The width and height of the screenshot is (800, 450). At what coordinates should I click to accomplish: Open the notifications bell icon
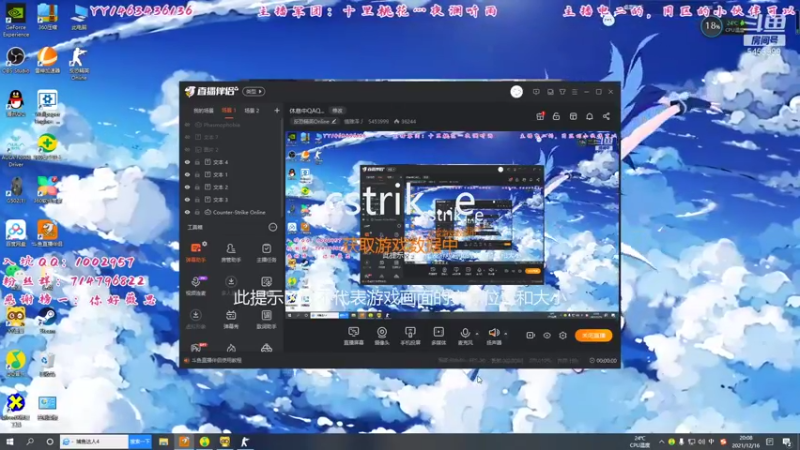[x=589, y=116]
